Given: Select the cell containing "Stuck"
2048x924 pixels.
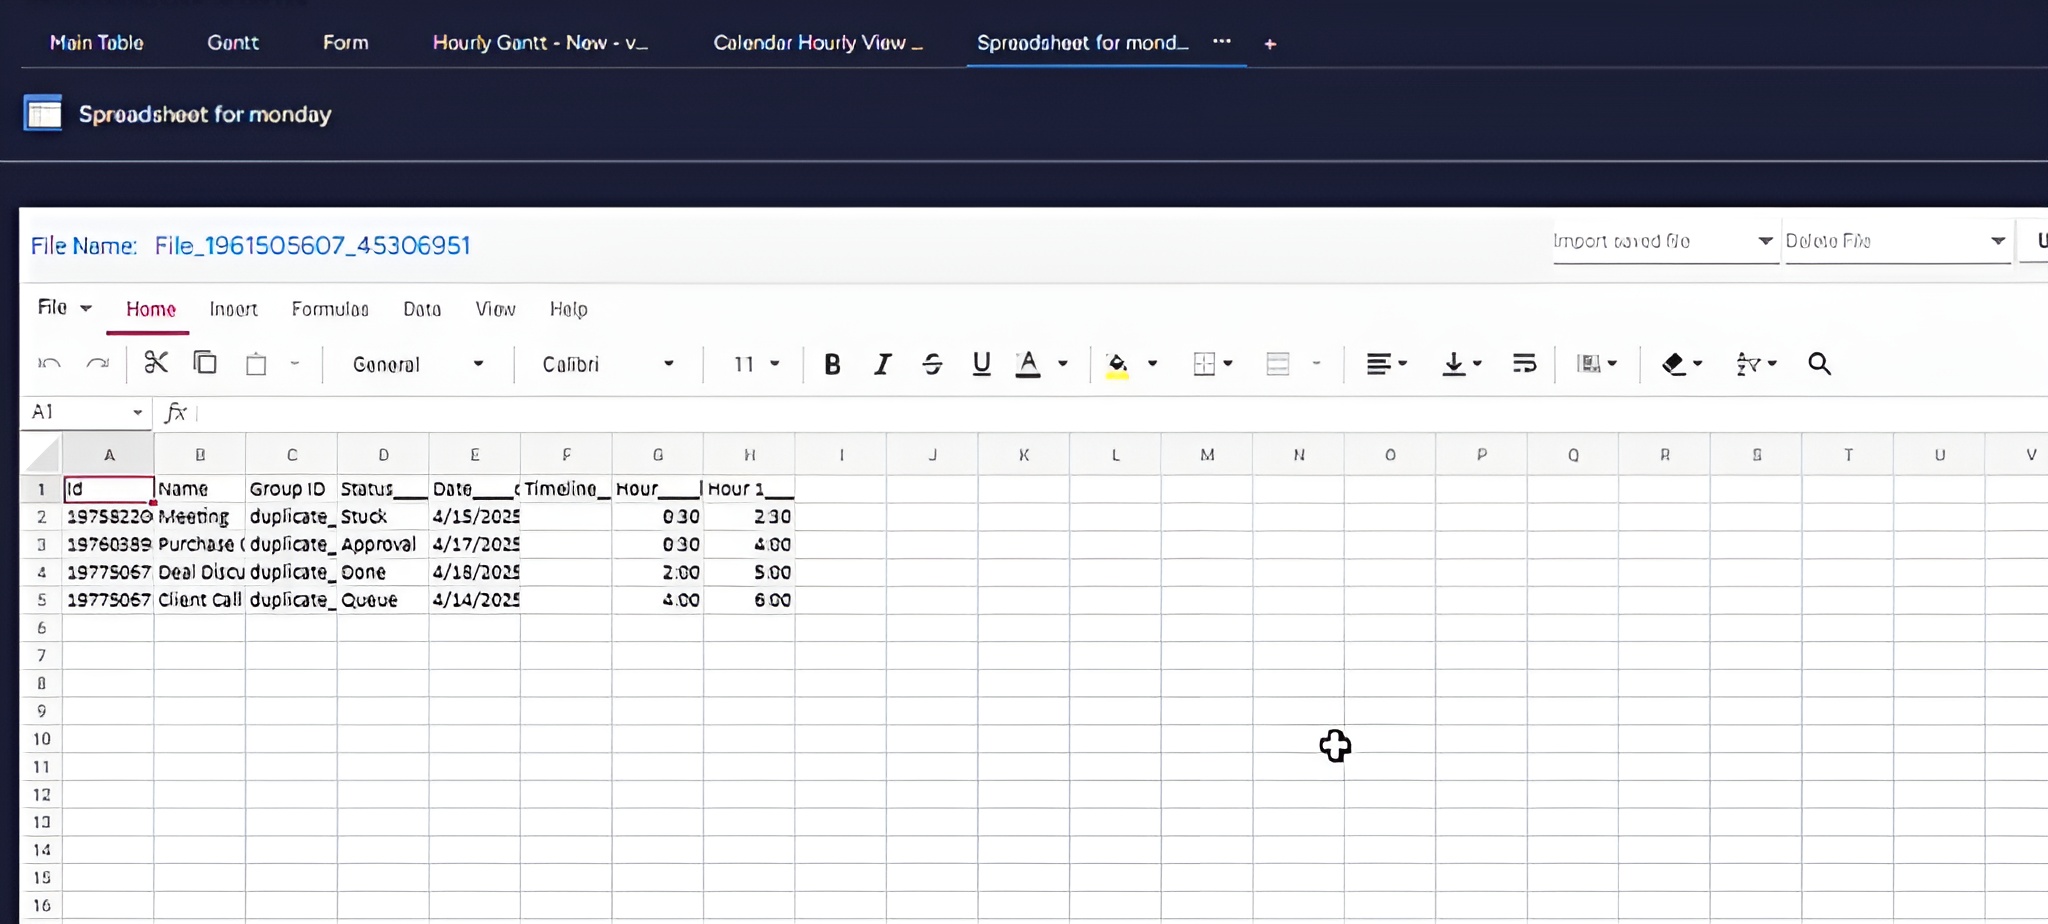Looking at the screenshot, I should [x=383, y=516].
